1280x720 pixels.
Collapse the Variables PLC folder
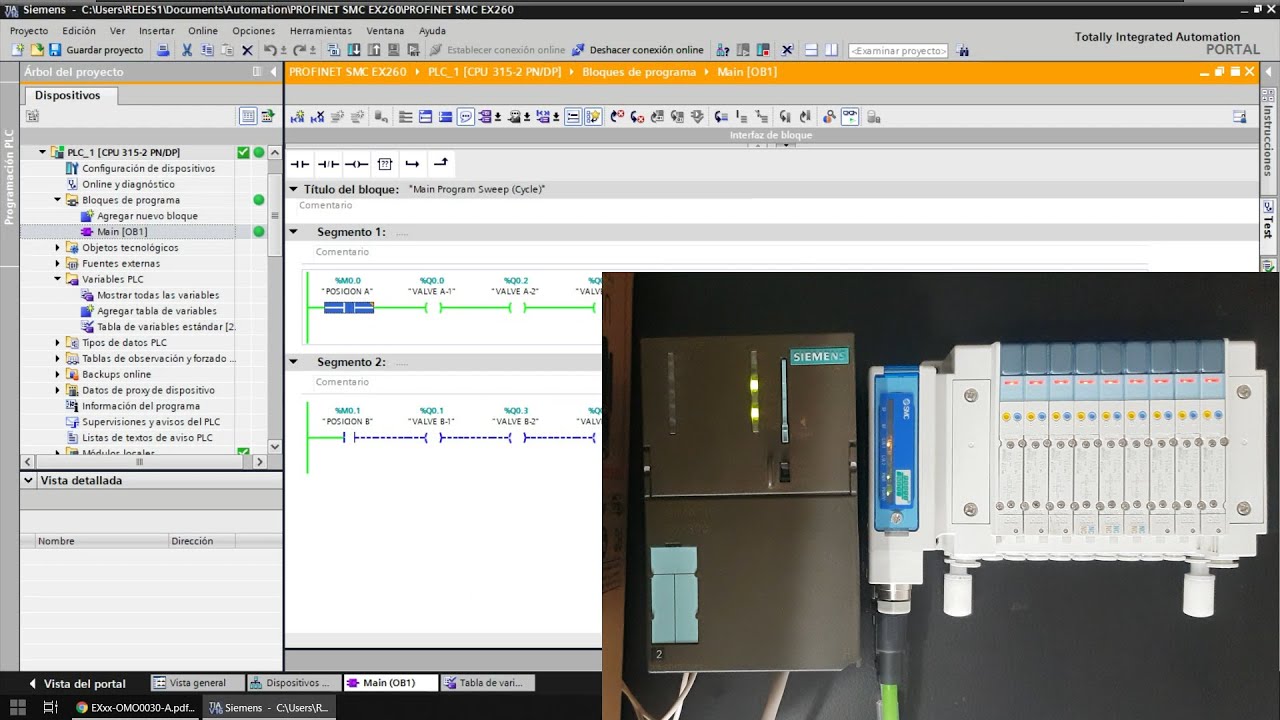(58, 279)
